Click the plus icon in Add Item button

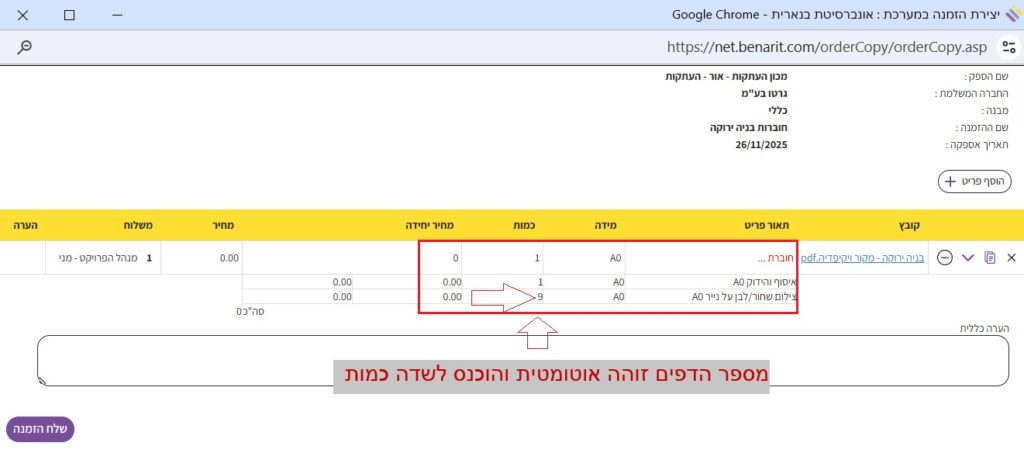tap(950, 181)
